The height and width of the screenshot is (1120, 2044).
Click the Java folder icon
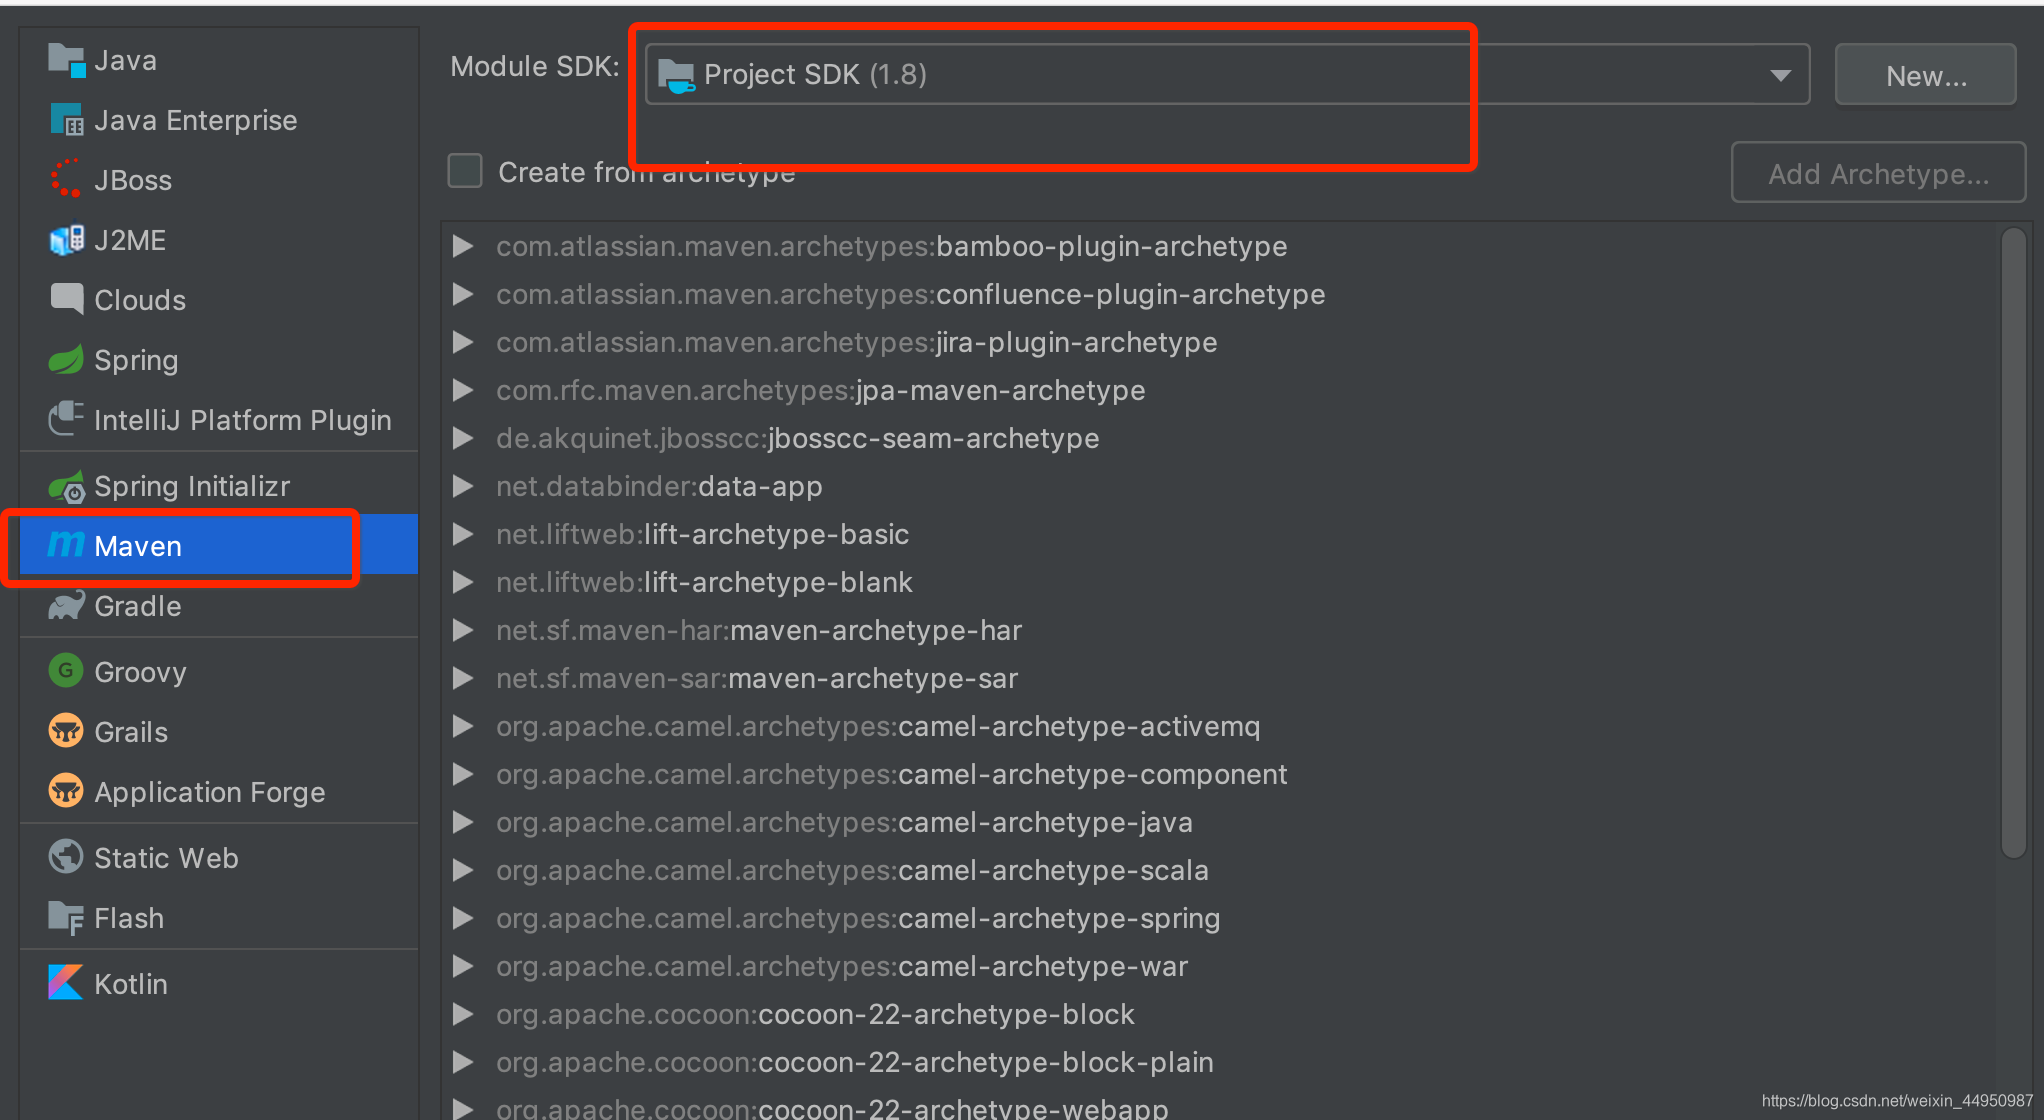tap(67, 60)
